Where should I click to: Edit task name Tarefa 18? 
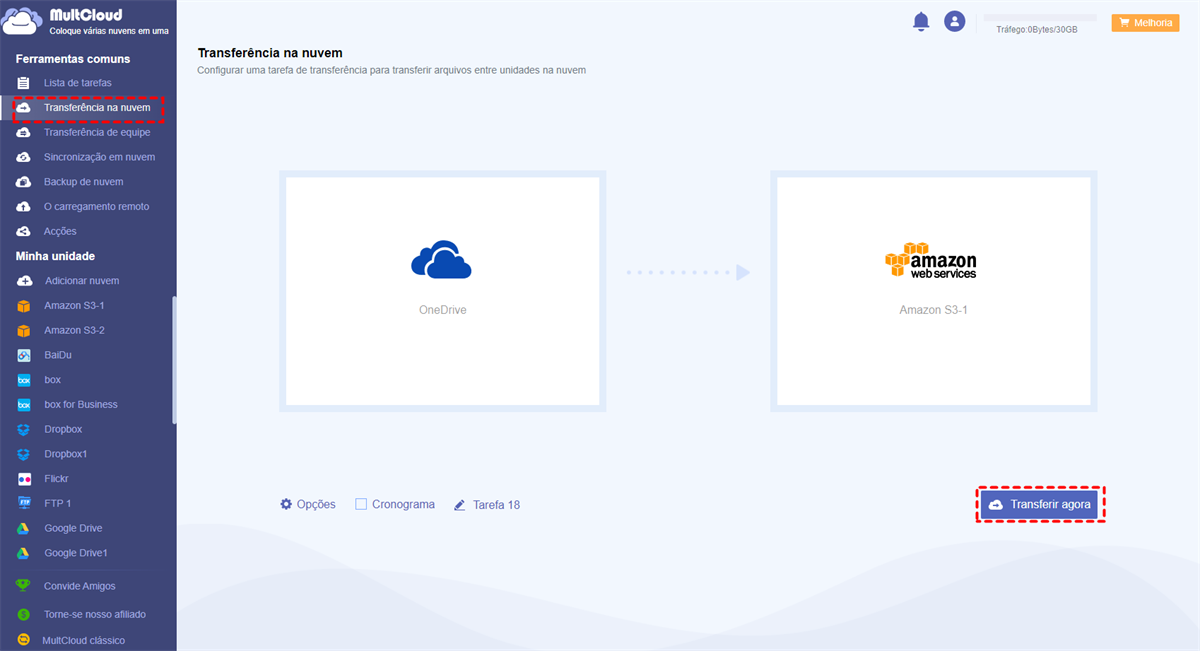pos(496,505)
